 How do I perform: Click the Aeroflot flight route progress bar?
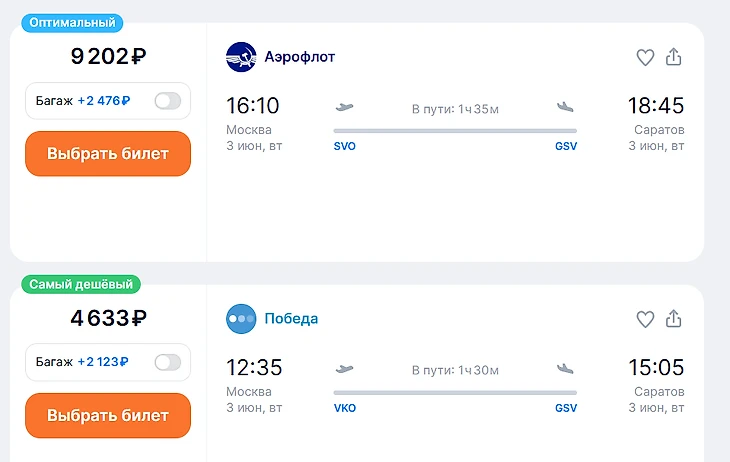point(455,130)
